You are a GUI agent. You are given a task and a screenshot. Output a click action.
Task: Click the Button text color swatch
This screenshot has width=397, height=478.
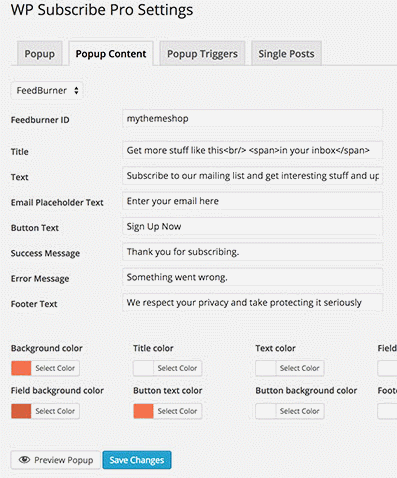tap(144, 411)
